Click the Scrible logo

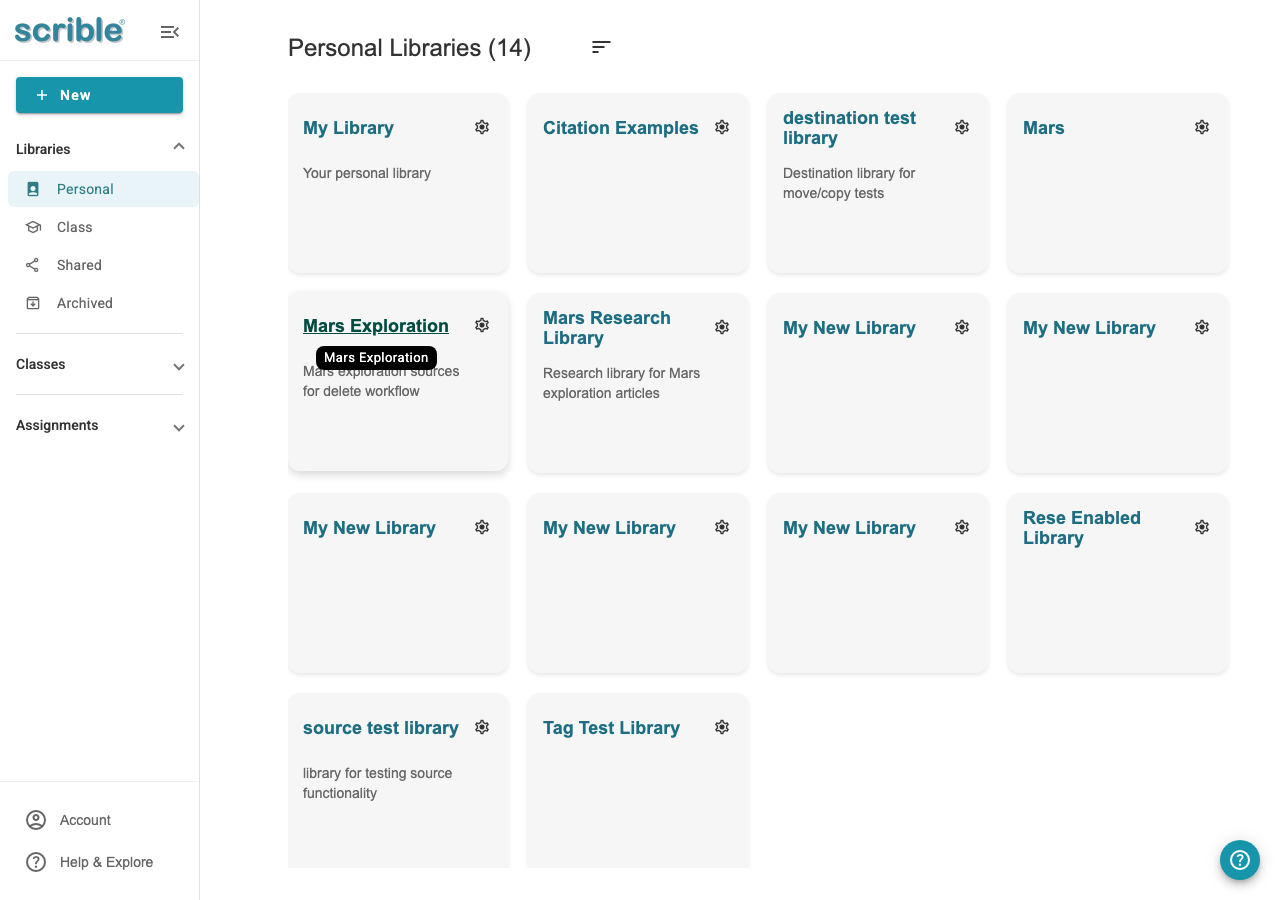point(70,30)
